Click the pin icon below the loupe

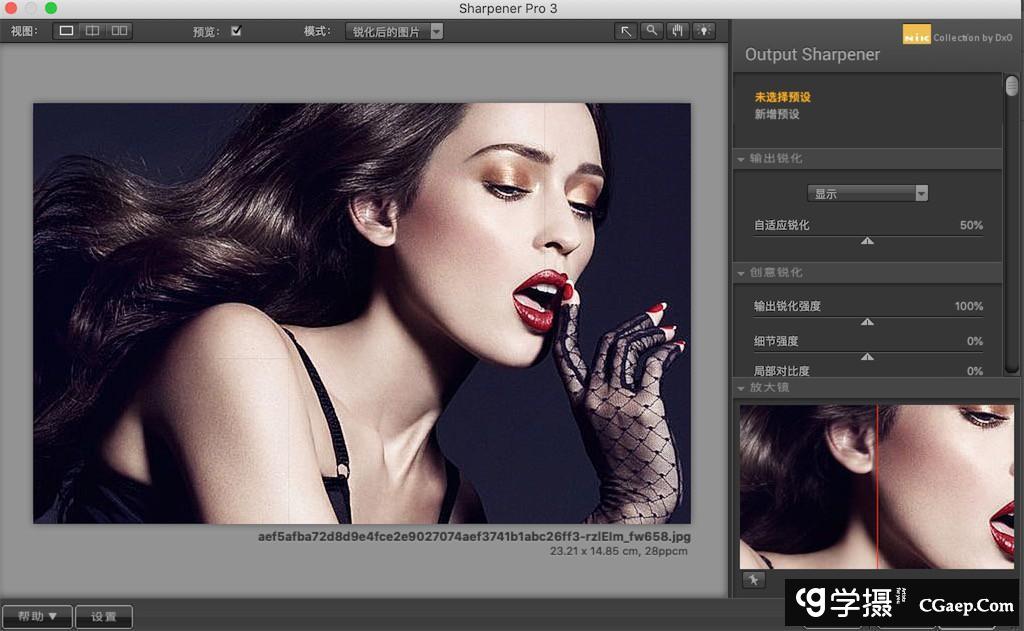pyautogui.click(x=753, y=580)
